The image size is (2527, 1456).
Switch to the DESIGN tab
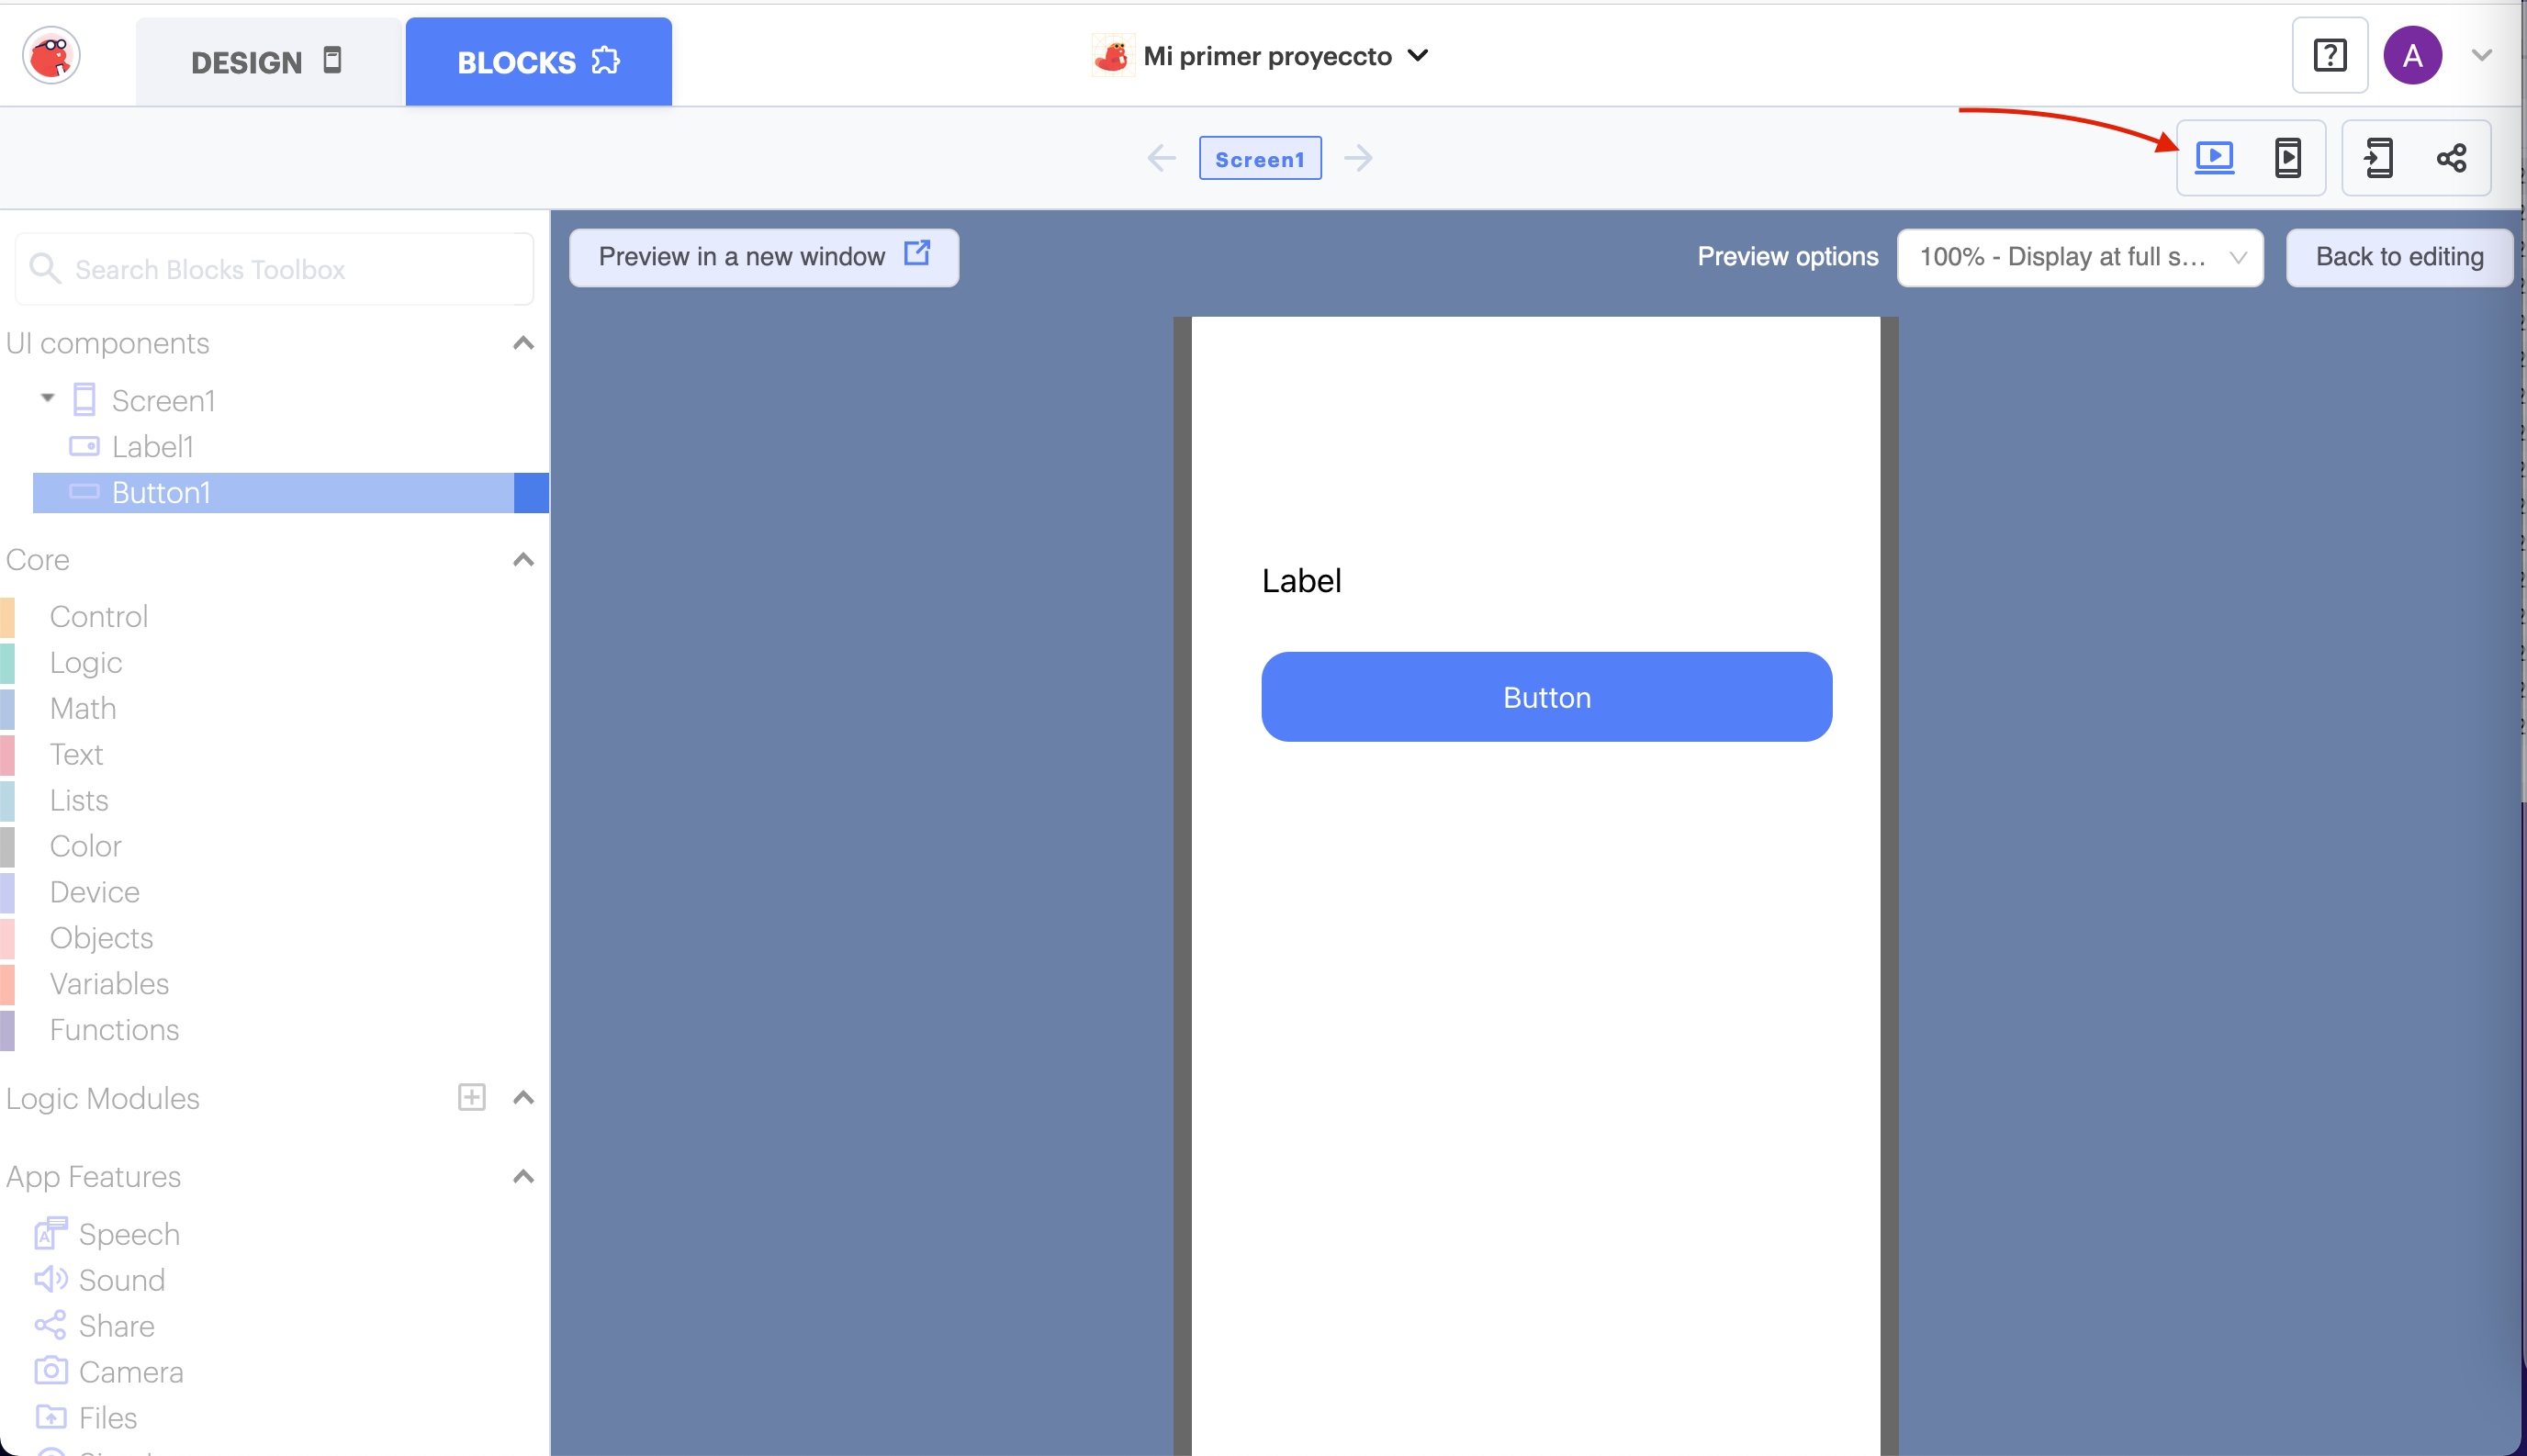click(267, 62)
